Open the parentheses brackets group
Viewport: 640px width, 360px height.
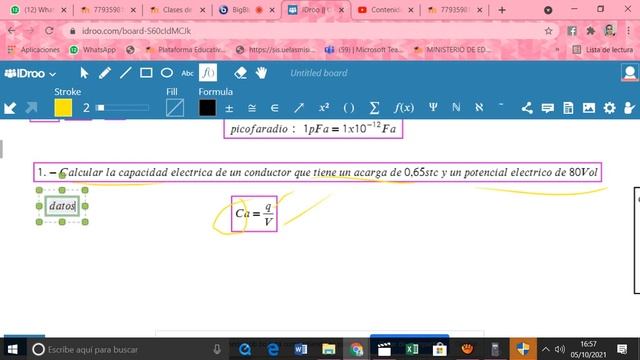pyautogui.click(x=349, y=108)
